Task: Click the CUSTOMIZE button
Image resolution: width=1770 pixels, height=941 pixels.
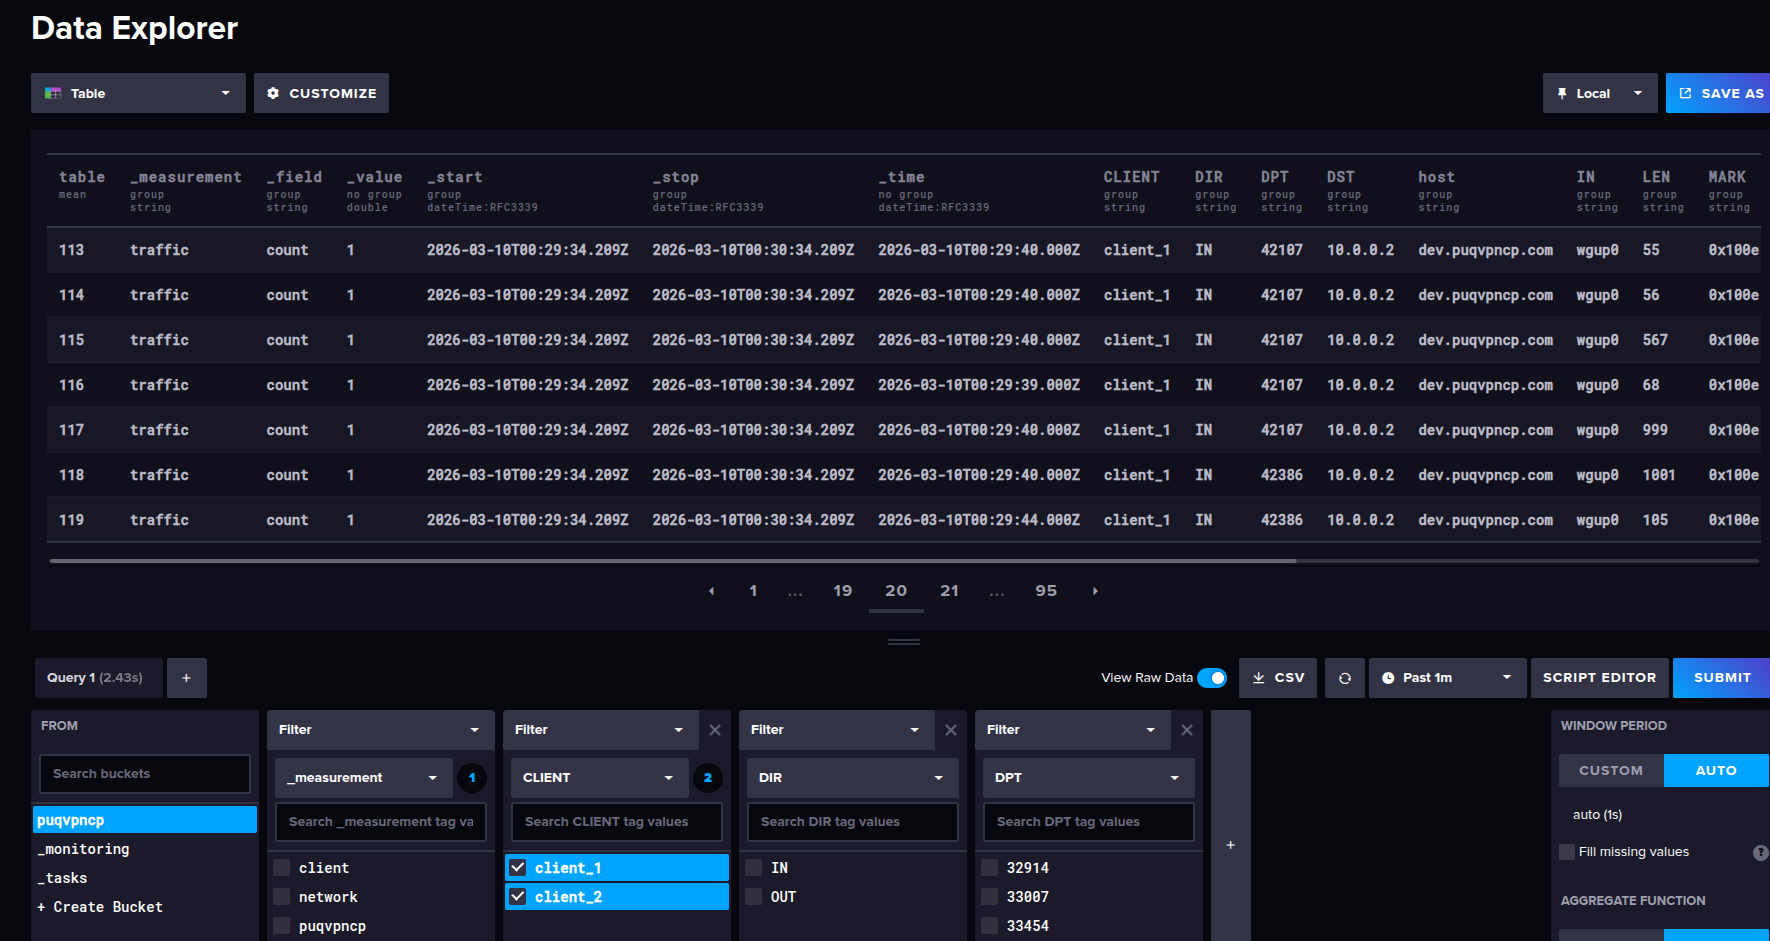Action: (x=321, y=93)
